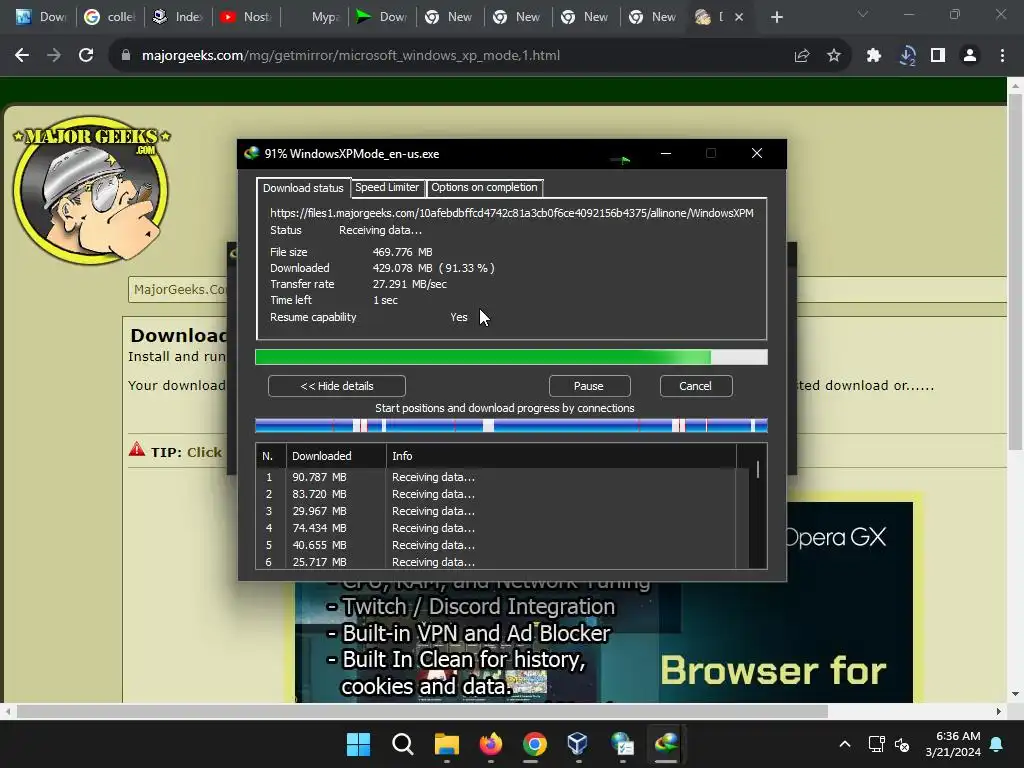Image resolution: width=1024 pixels, height=768 pixels.
Task: Close the IDM download dialog
Action: 757,153
